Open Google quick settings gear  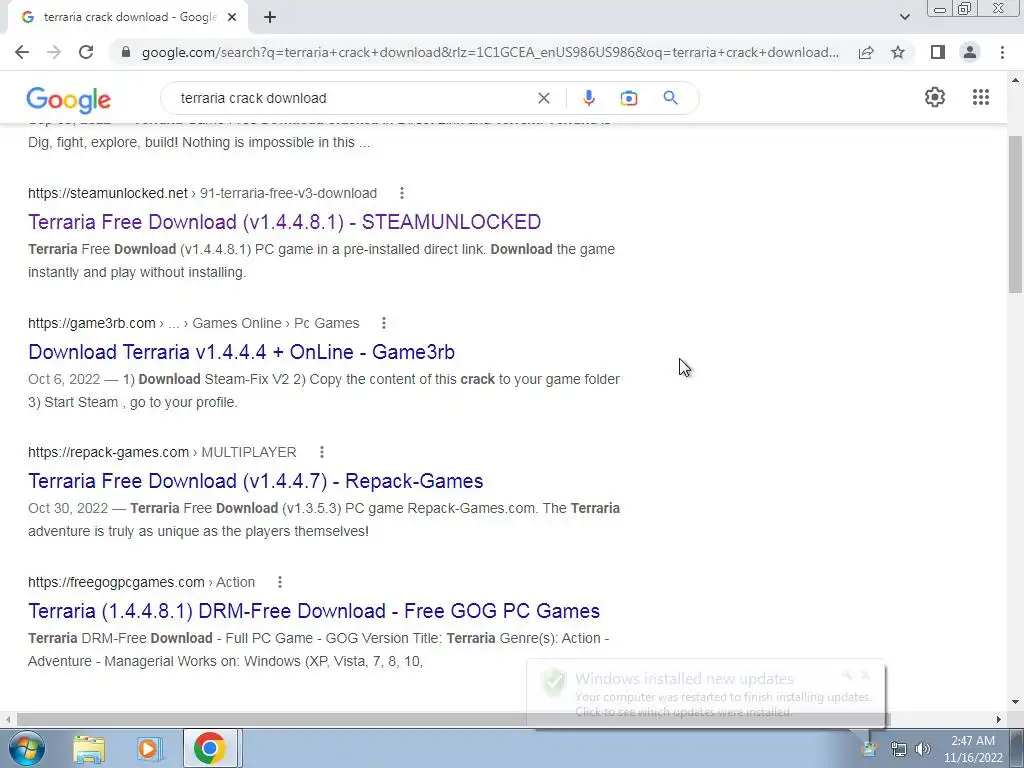[x=935, y=97]
